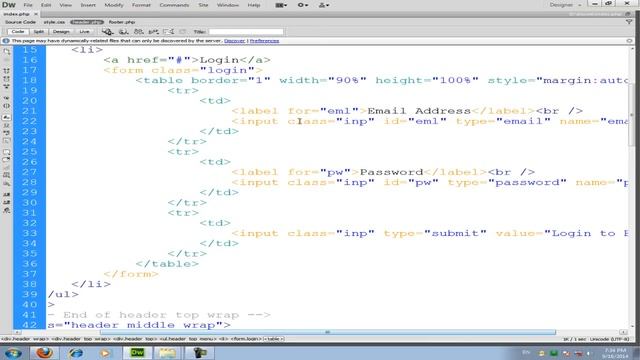Open Recent Snippets icon in coding toolbar
Viewport: 640px width, 360px height.
coord(7,175)
